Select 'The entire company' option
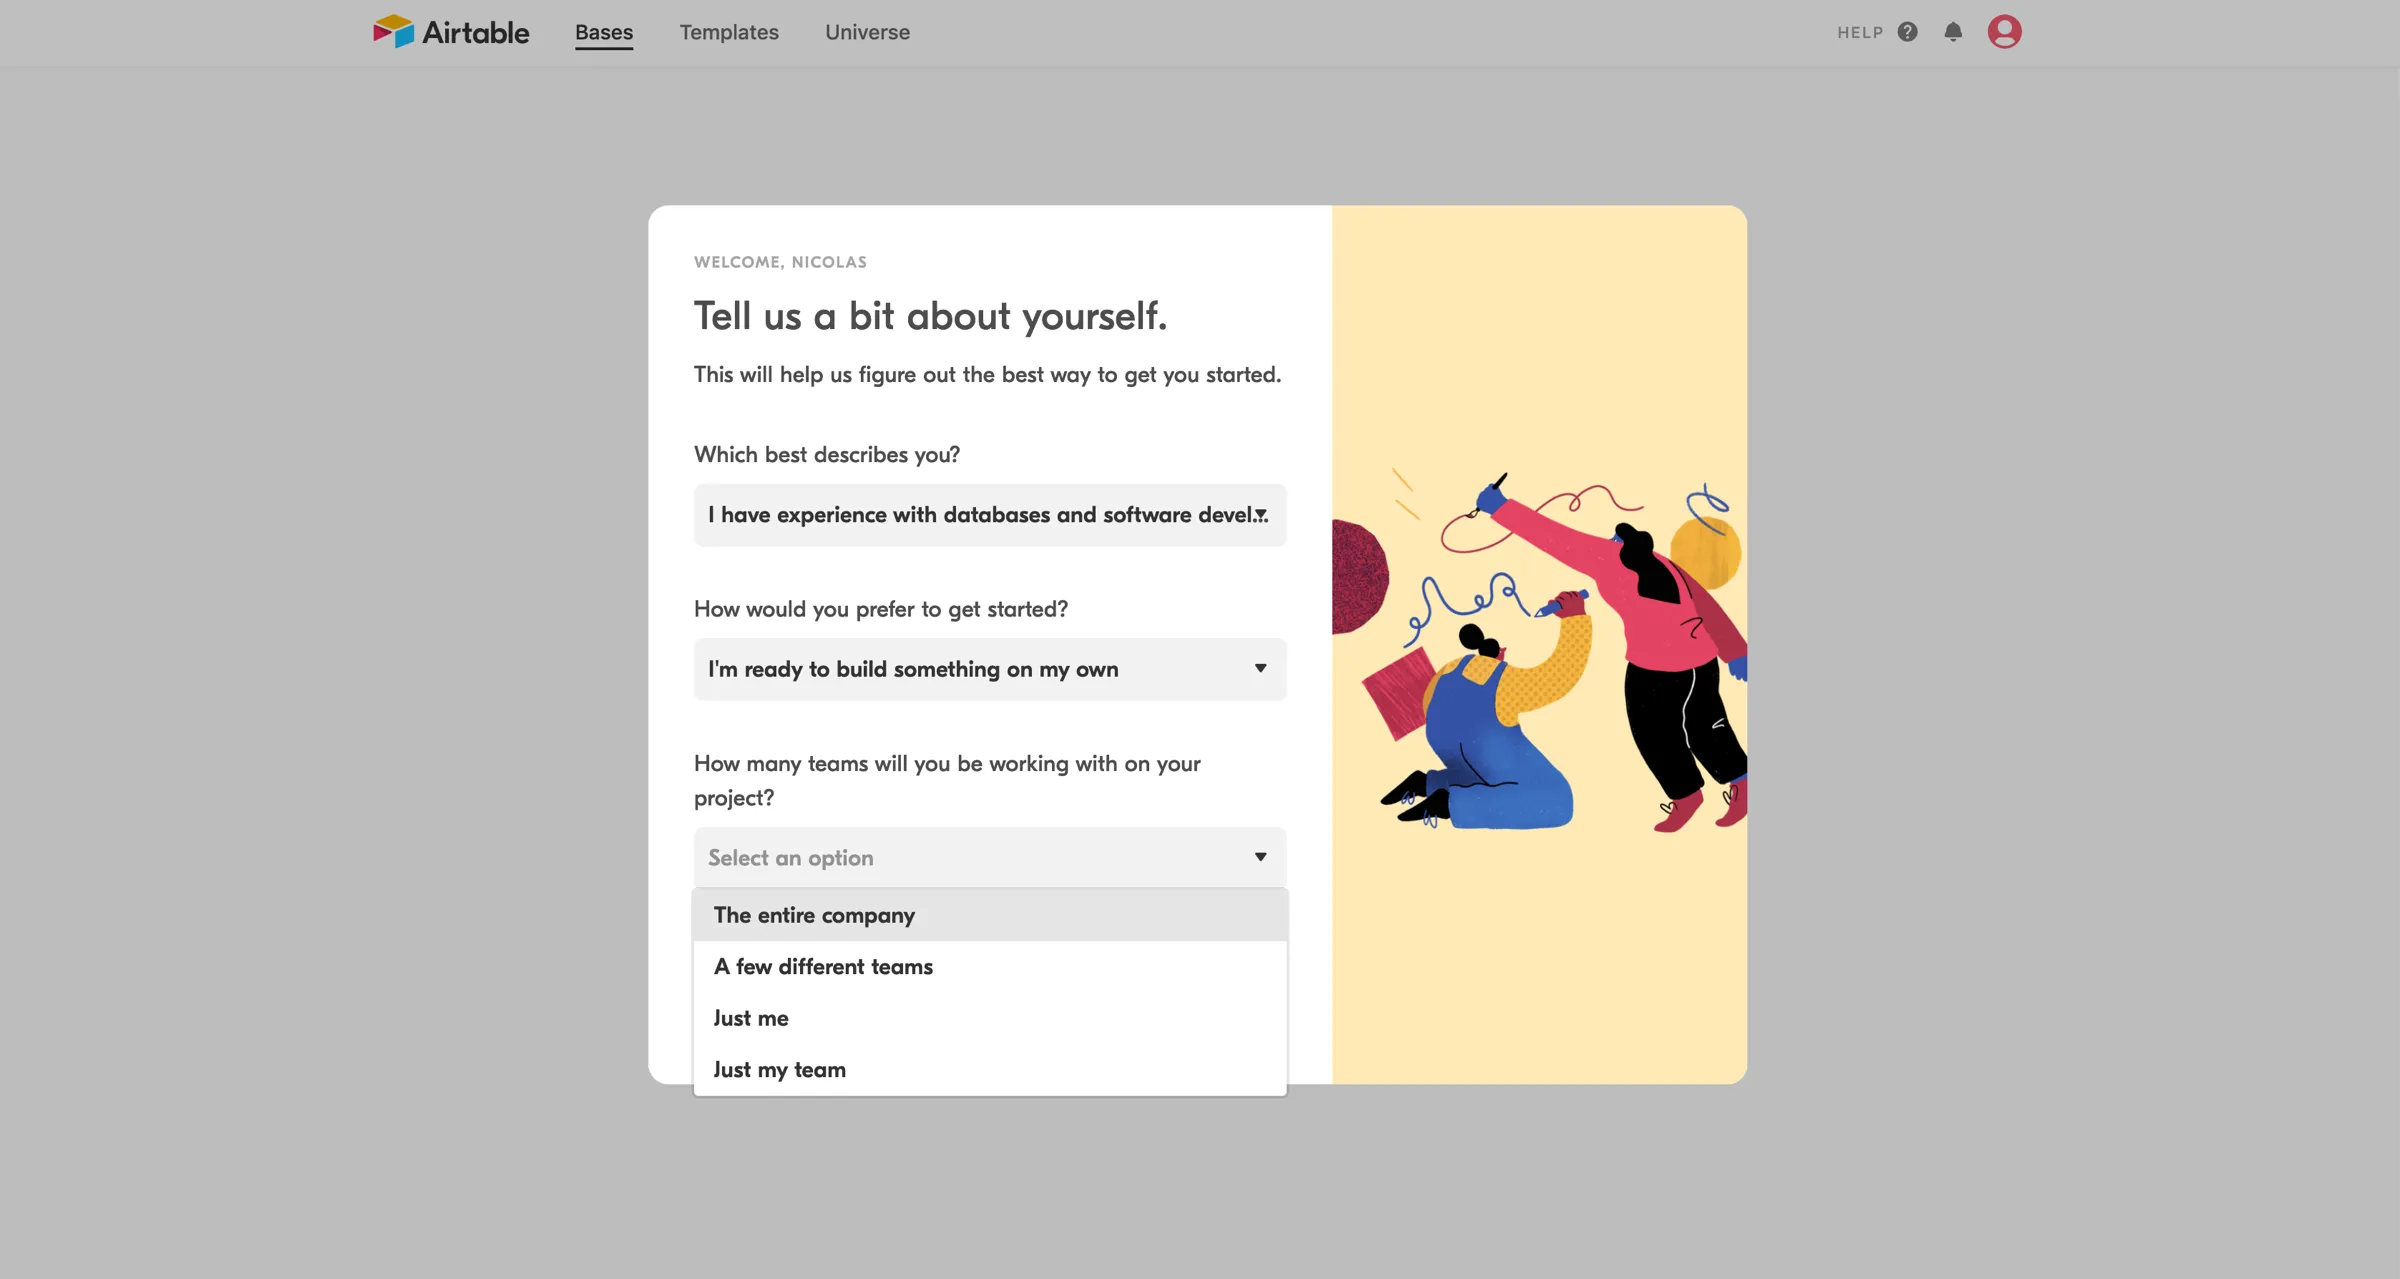Viewport: 2400px width, 1279px height. [814, 912]
